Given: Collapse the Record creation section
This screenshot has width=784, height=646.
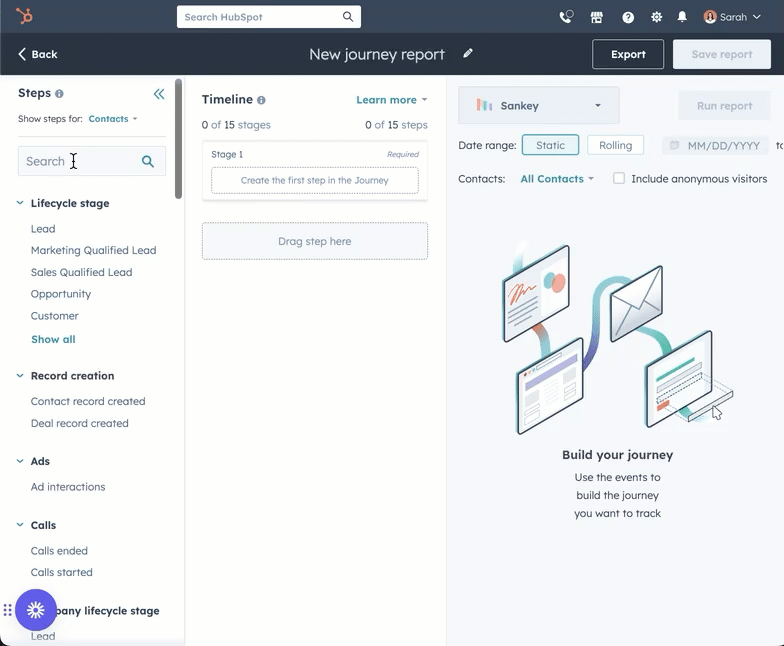Looking at the screenshot, I should 20,376.
